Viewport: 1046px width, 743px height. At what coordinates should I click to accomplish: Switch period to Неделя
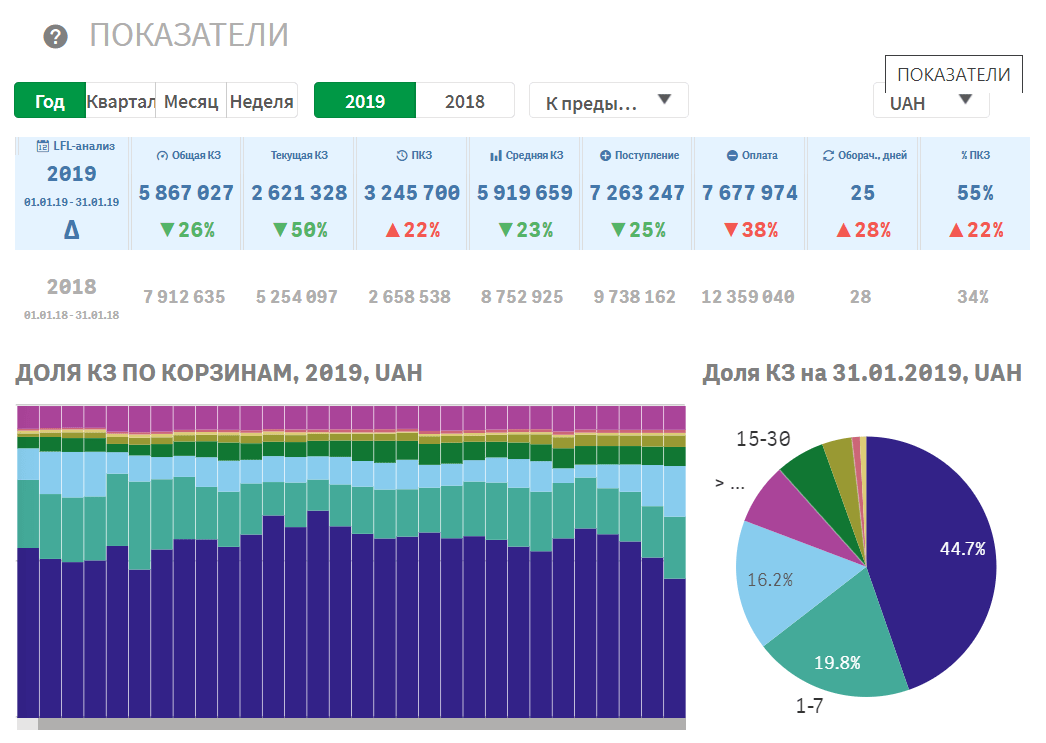tap(262, 101)
